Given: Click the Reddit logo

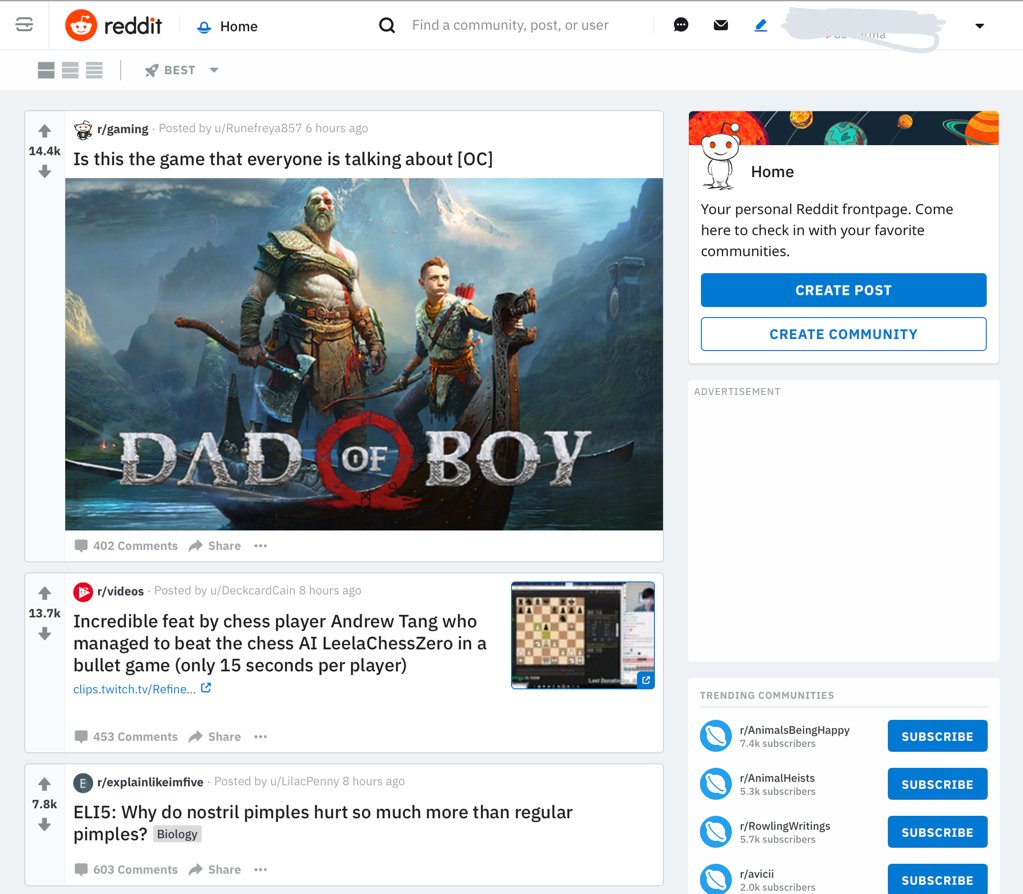Looking at the screenshot, I should point(114,25).
